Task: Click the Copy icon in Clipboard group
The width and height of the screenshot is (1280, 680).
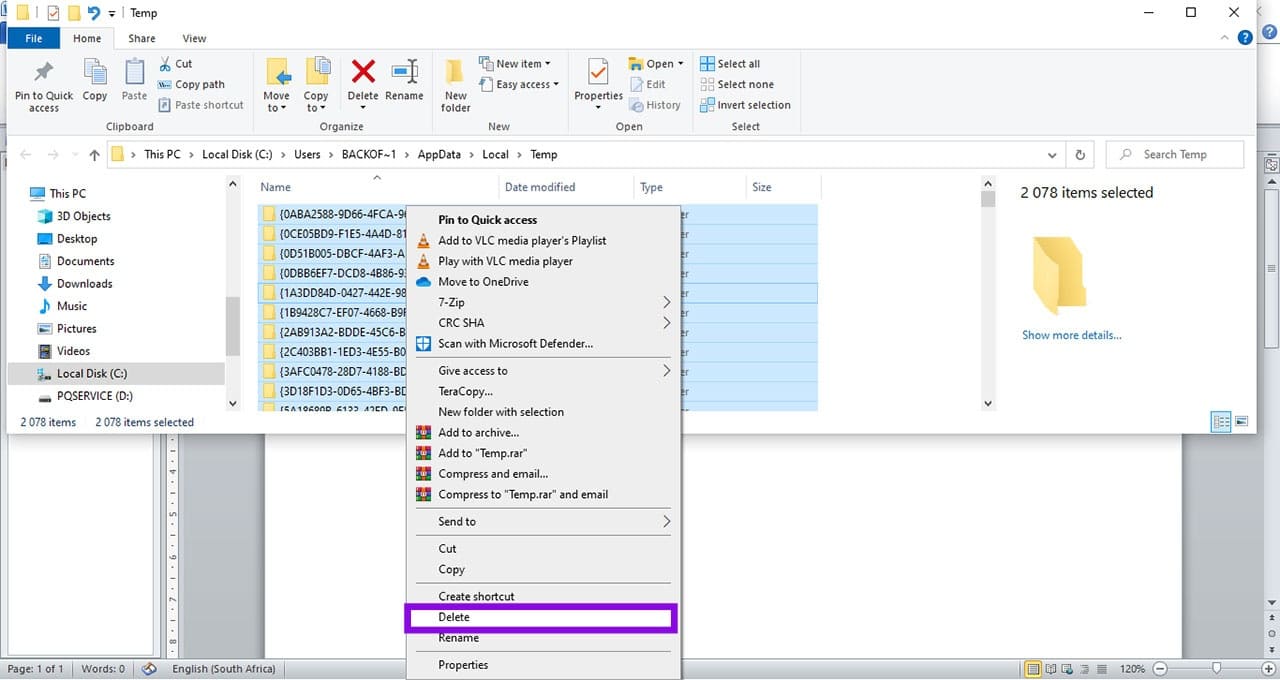Action: point(95,81)
